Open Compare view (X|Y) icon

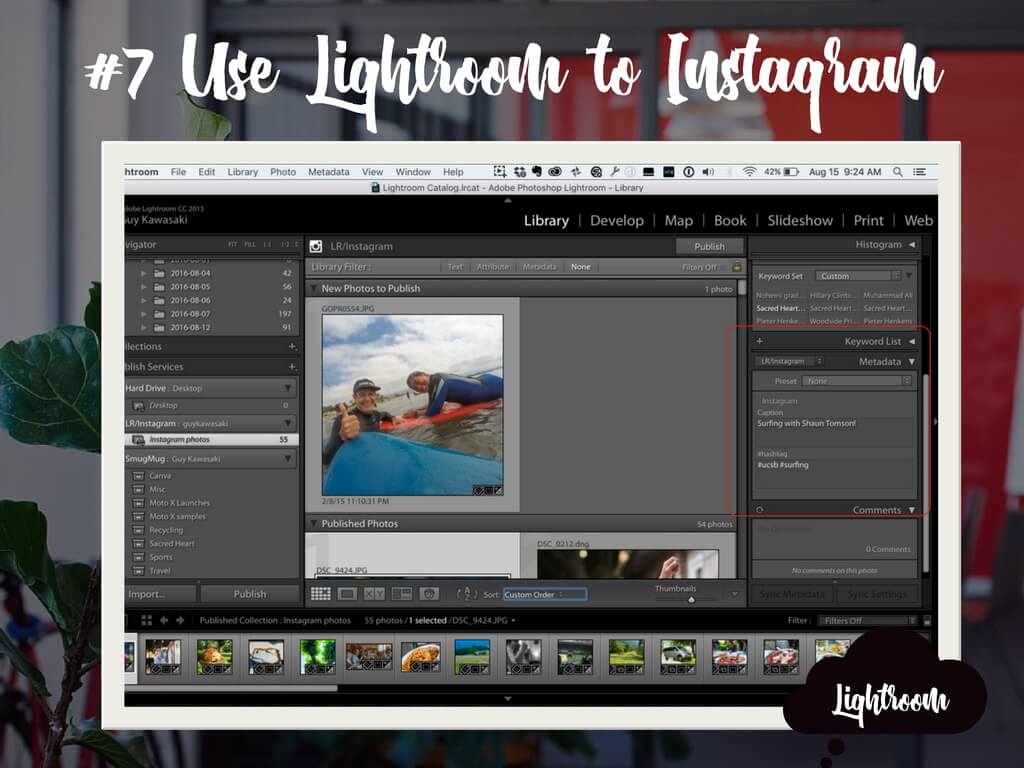coord(374,594)
